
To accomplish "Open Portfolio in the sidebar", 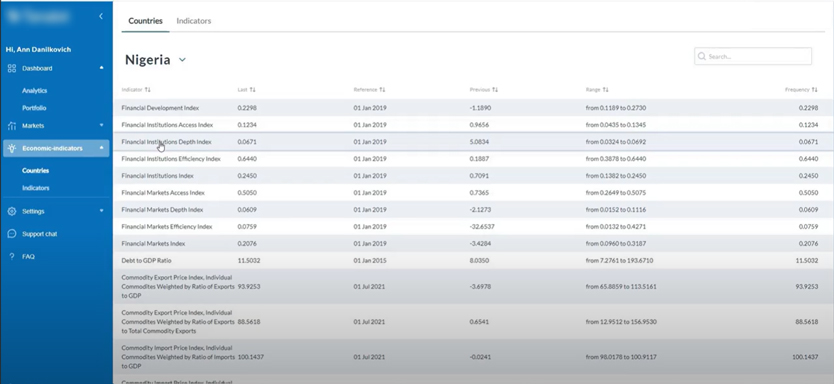I will pos(34,108).
